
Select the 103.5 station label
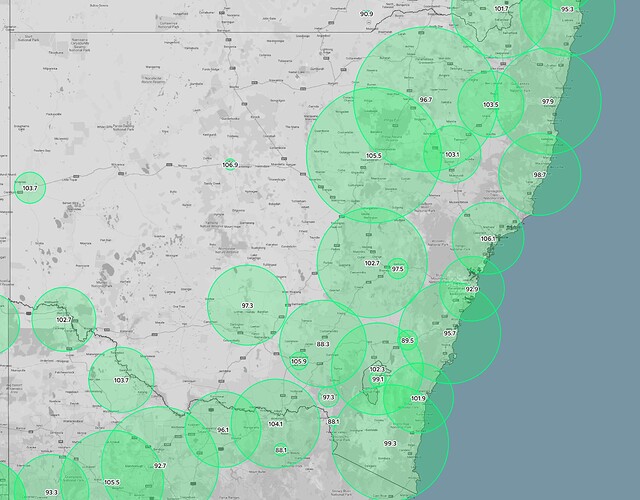click(x=490, y=105)
